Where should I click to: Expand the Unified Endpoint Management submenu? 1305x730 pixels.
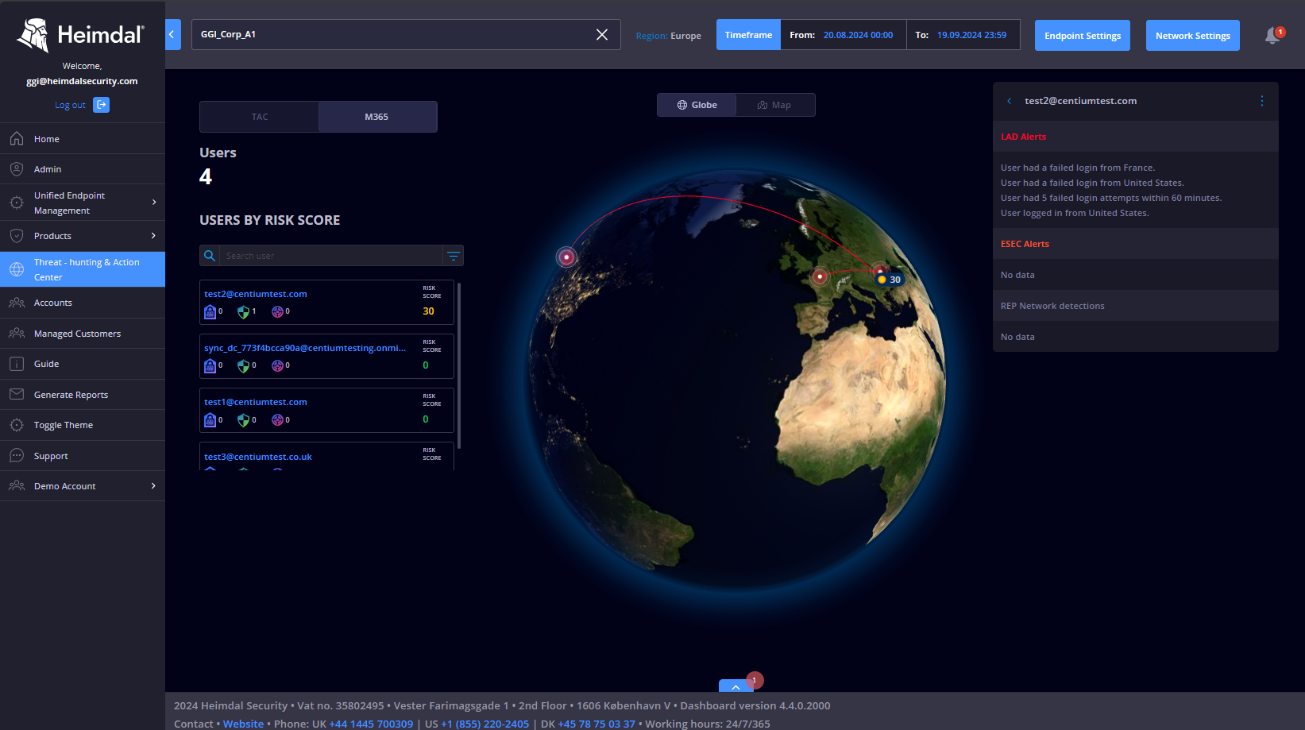pyautogui.click(x=154, y=202)
